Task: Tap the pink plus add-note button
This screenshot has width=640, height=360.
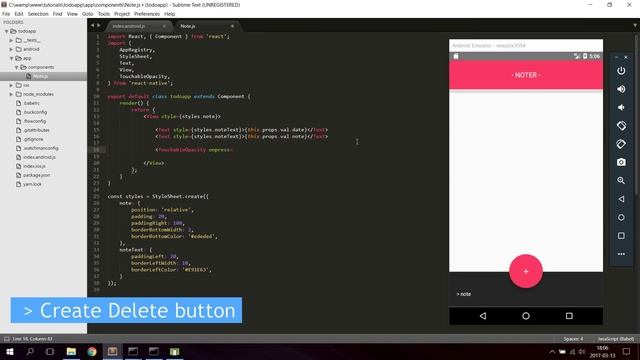Action: pyautogui.click(x=526, y=271)
